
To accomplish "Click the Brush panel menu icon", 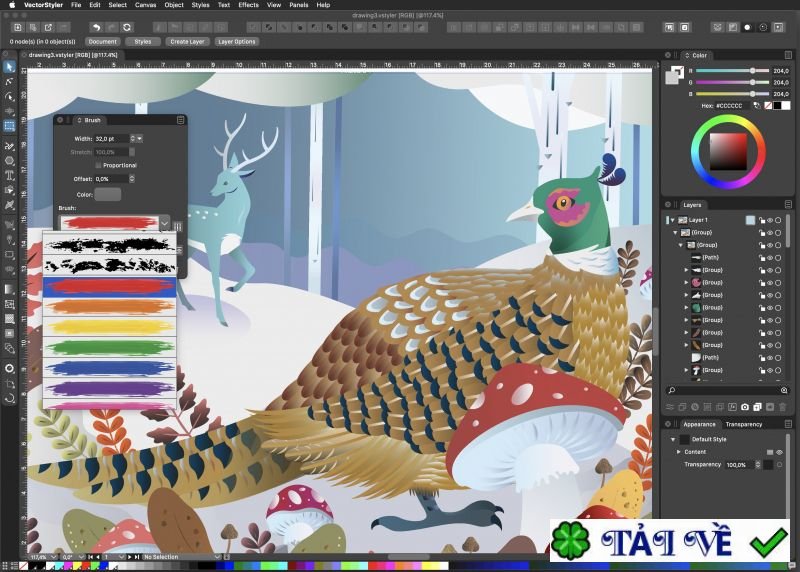I will pyautogui.click(x=180, y=120).
